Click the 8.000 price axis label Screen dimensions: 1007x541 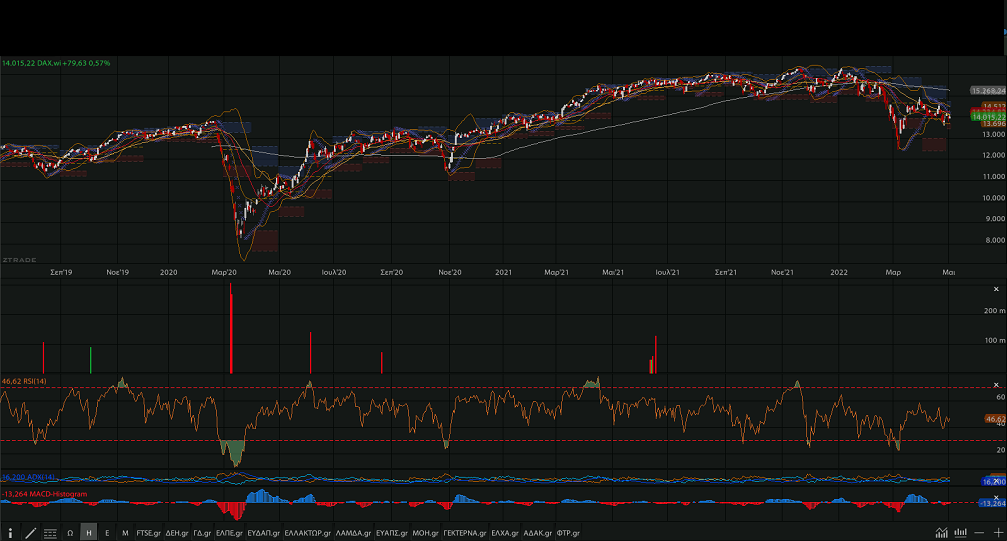(x=995, y=240)
